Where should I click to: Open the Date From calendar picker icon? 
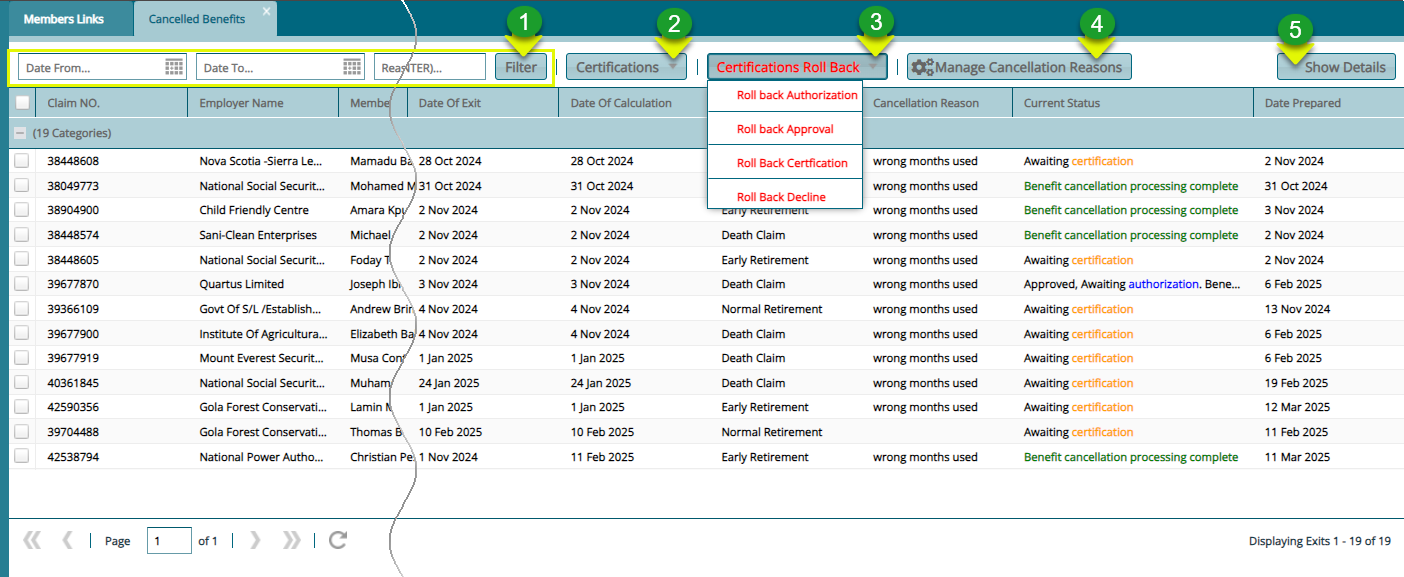174,67
